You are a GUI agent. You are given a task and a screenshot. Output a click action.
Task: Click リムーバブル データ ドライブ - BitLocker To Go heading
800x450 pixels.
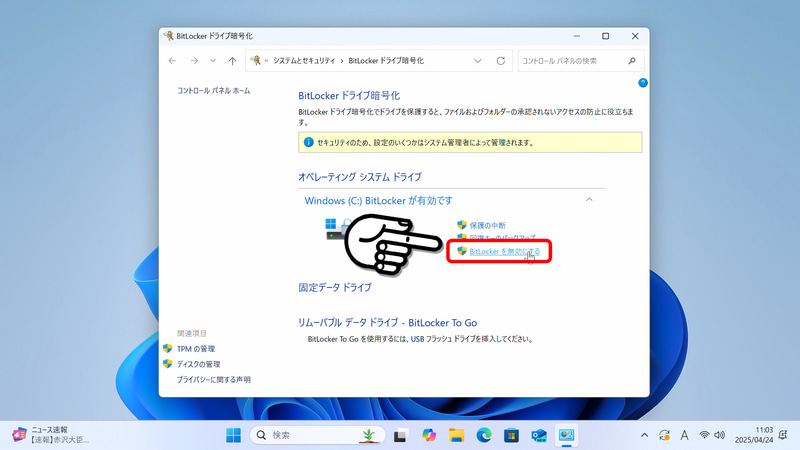pos(388,323)
